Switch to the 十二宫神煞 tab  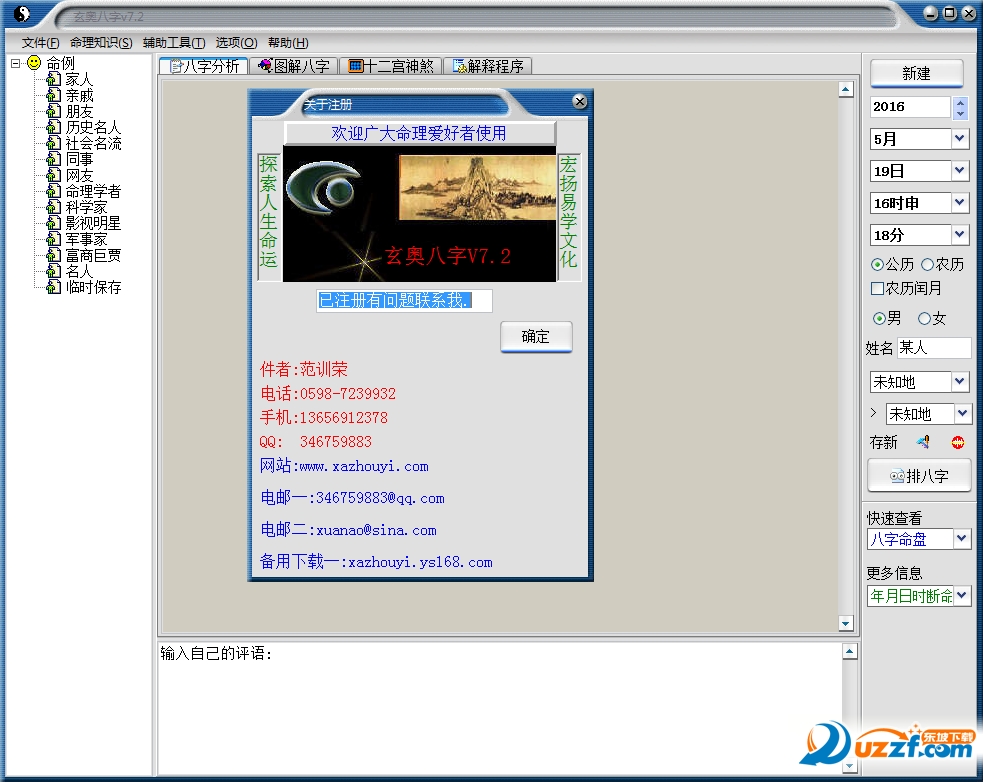click(391, 66)
